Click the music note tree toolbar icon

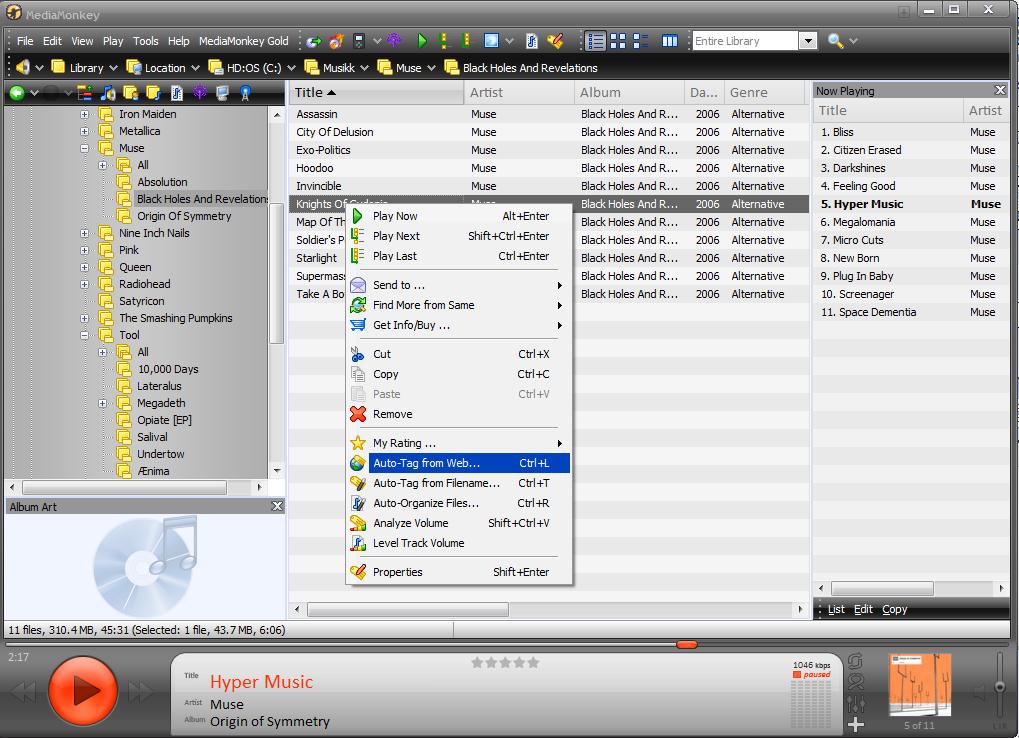click(108, 94)
